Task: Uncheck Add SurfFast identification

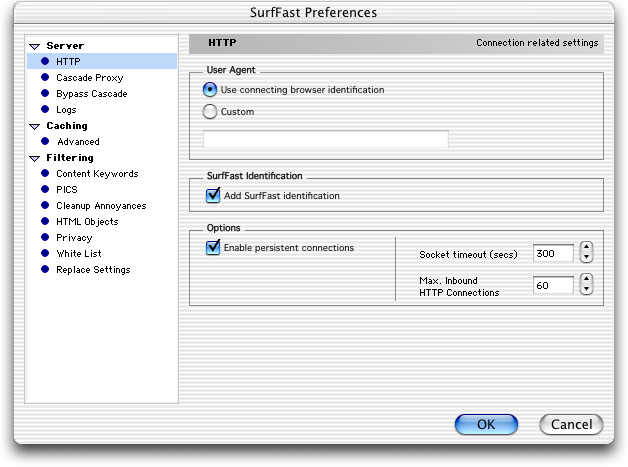Action: click(x=213, y=195)
